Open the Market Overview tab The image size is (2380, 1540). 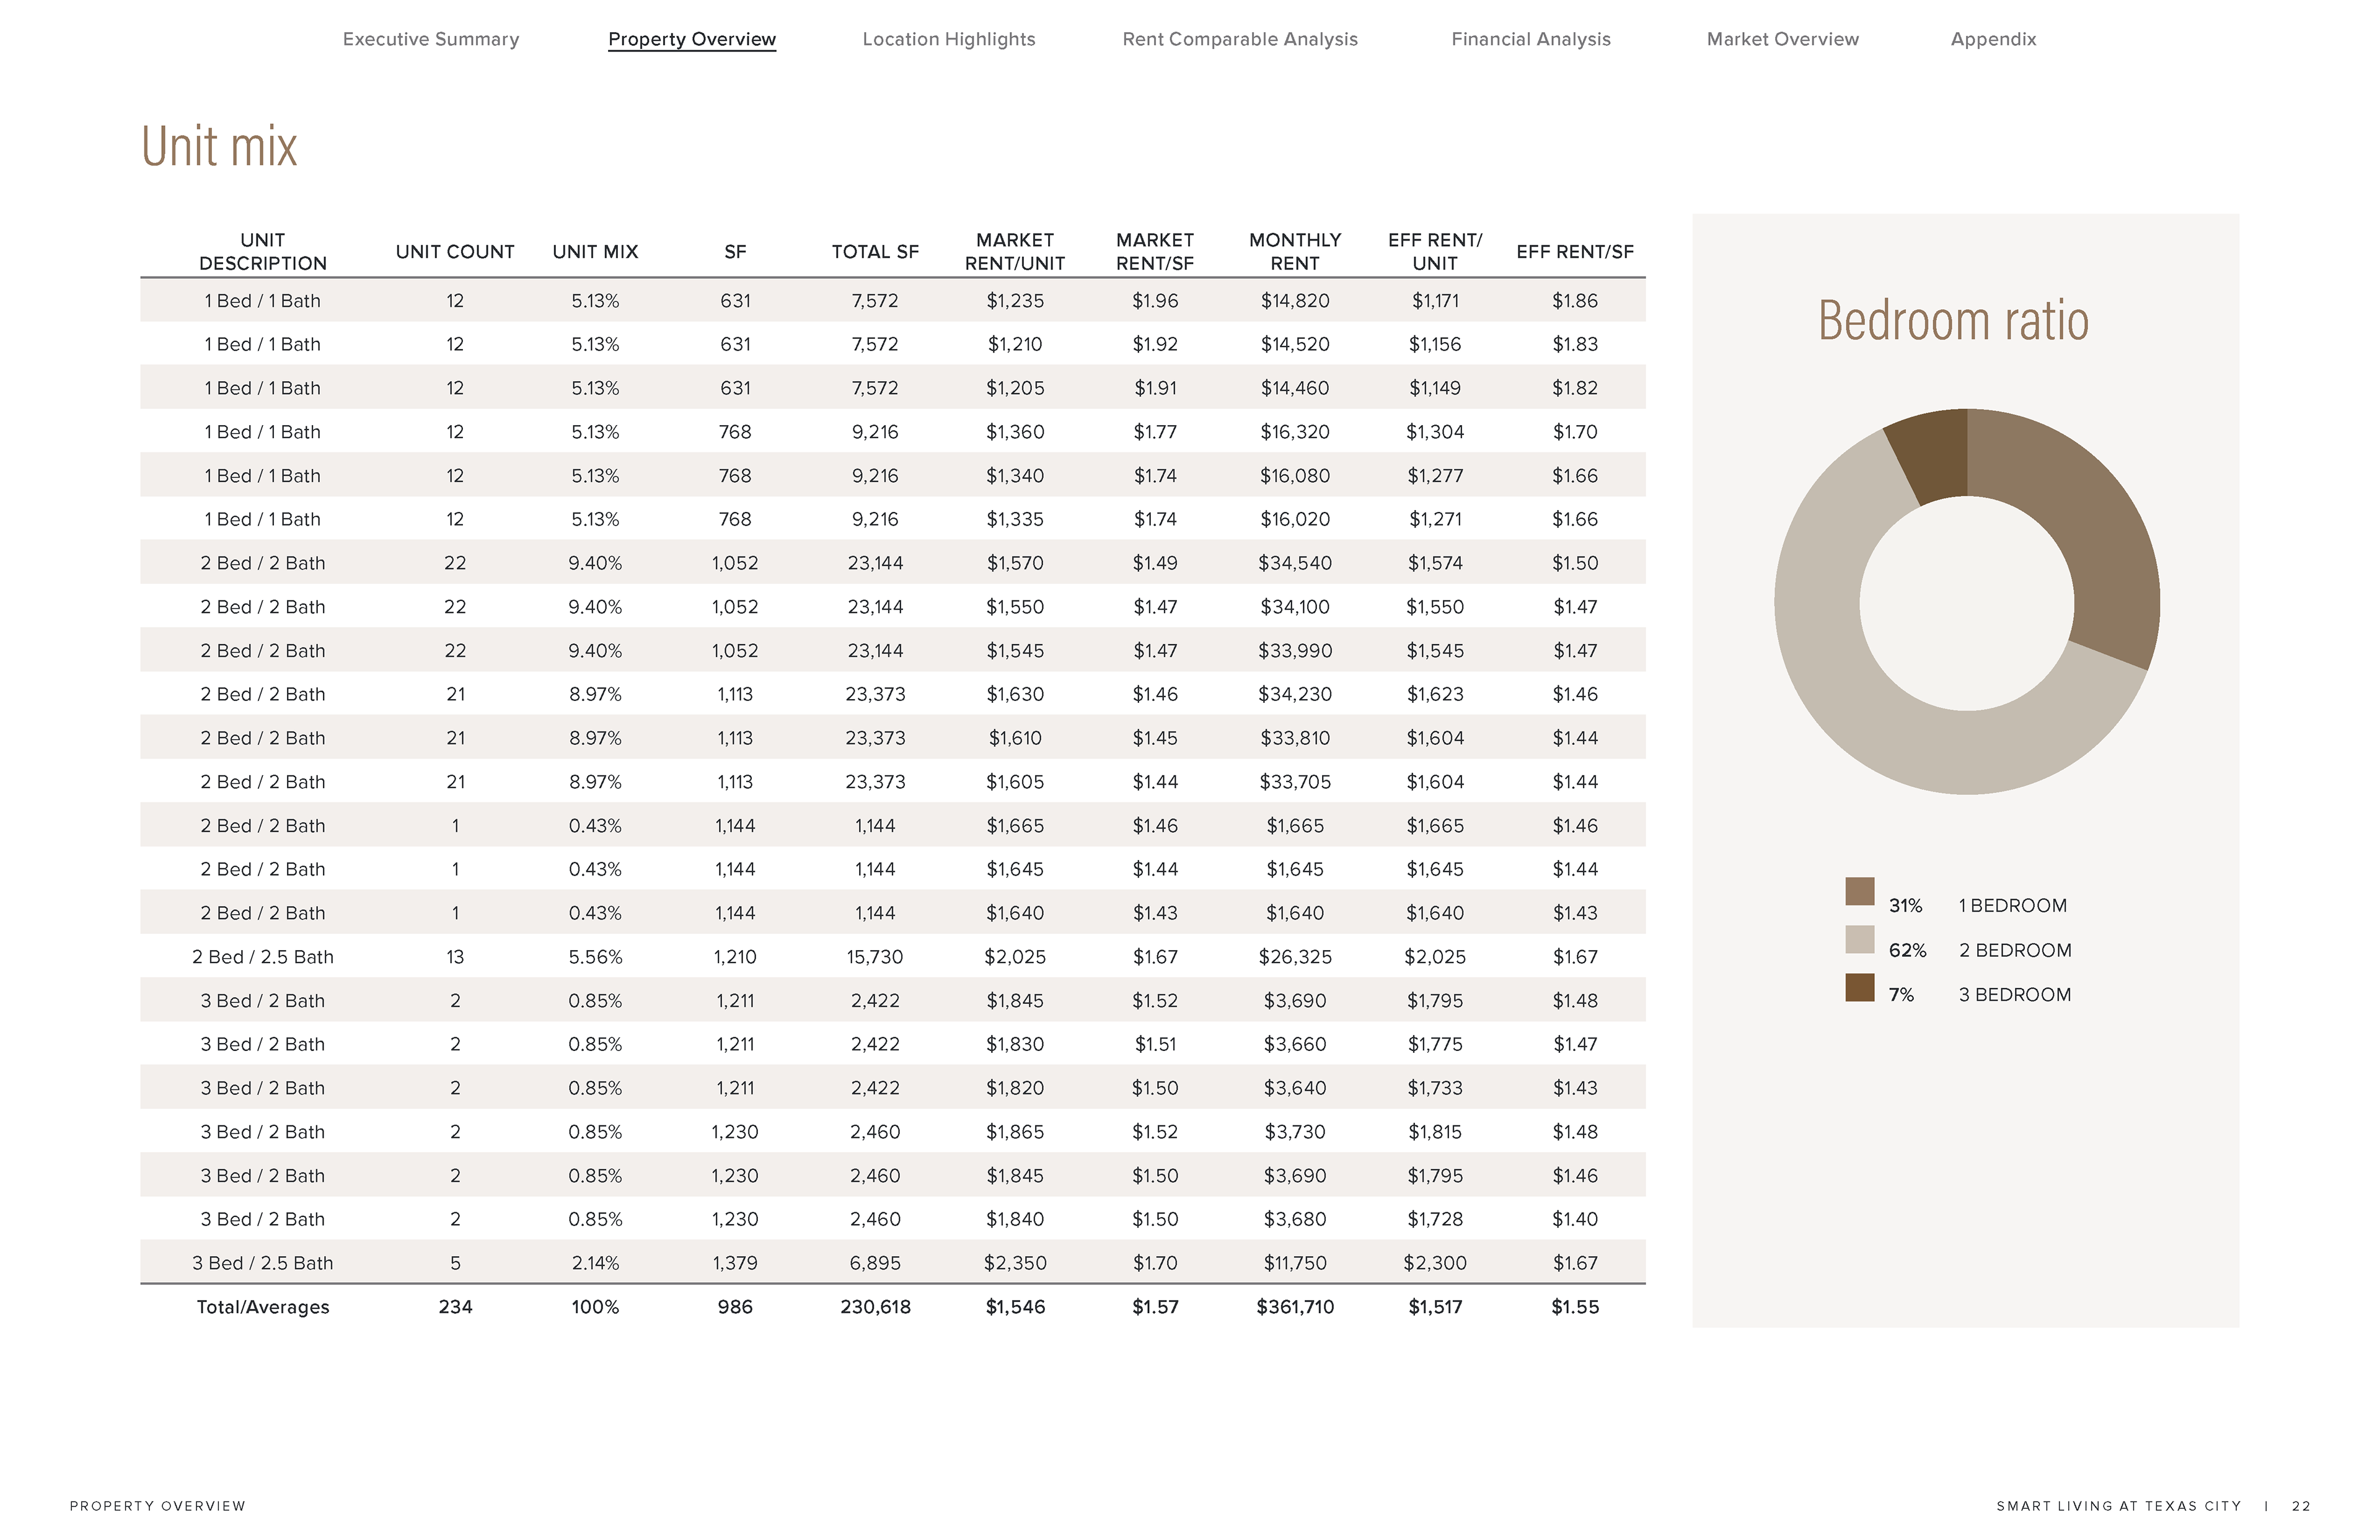1782,39
